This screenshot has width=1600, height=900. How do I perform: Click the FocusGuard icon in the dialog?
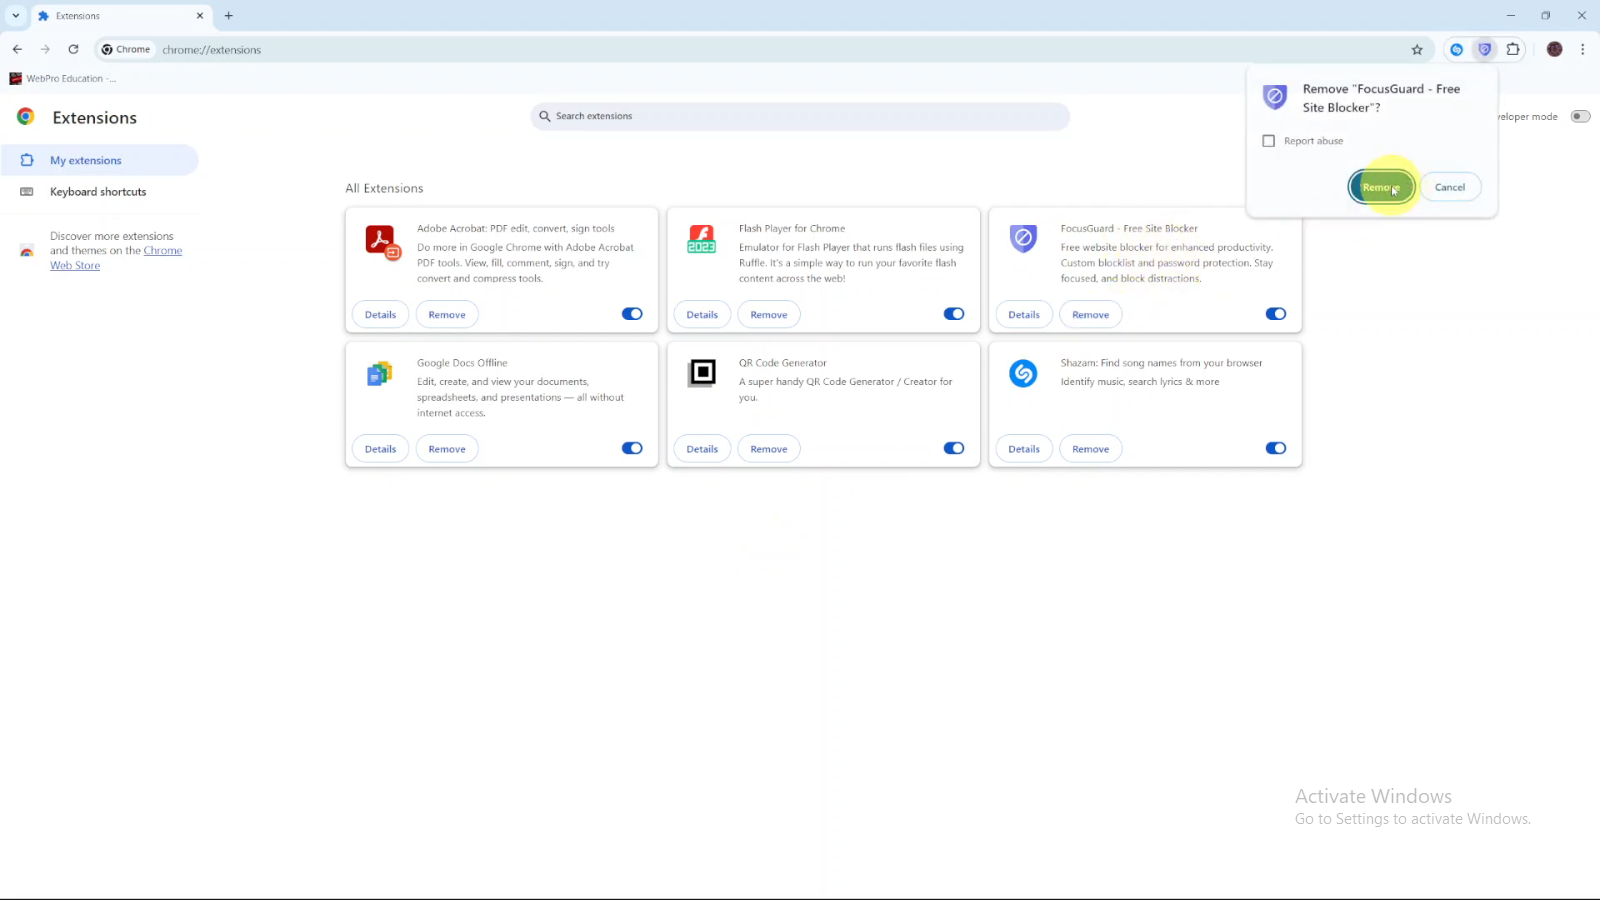[1275, 97]
